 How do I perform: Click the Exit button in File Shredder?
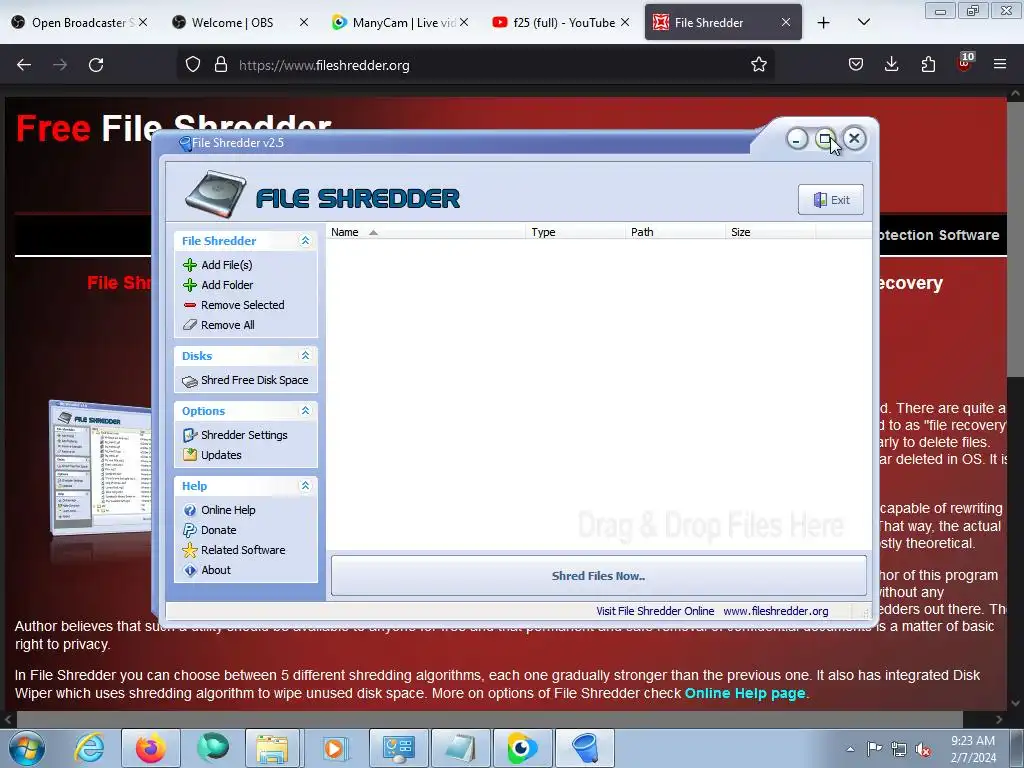pyautogui.click(x=831, y=200)
